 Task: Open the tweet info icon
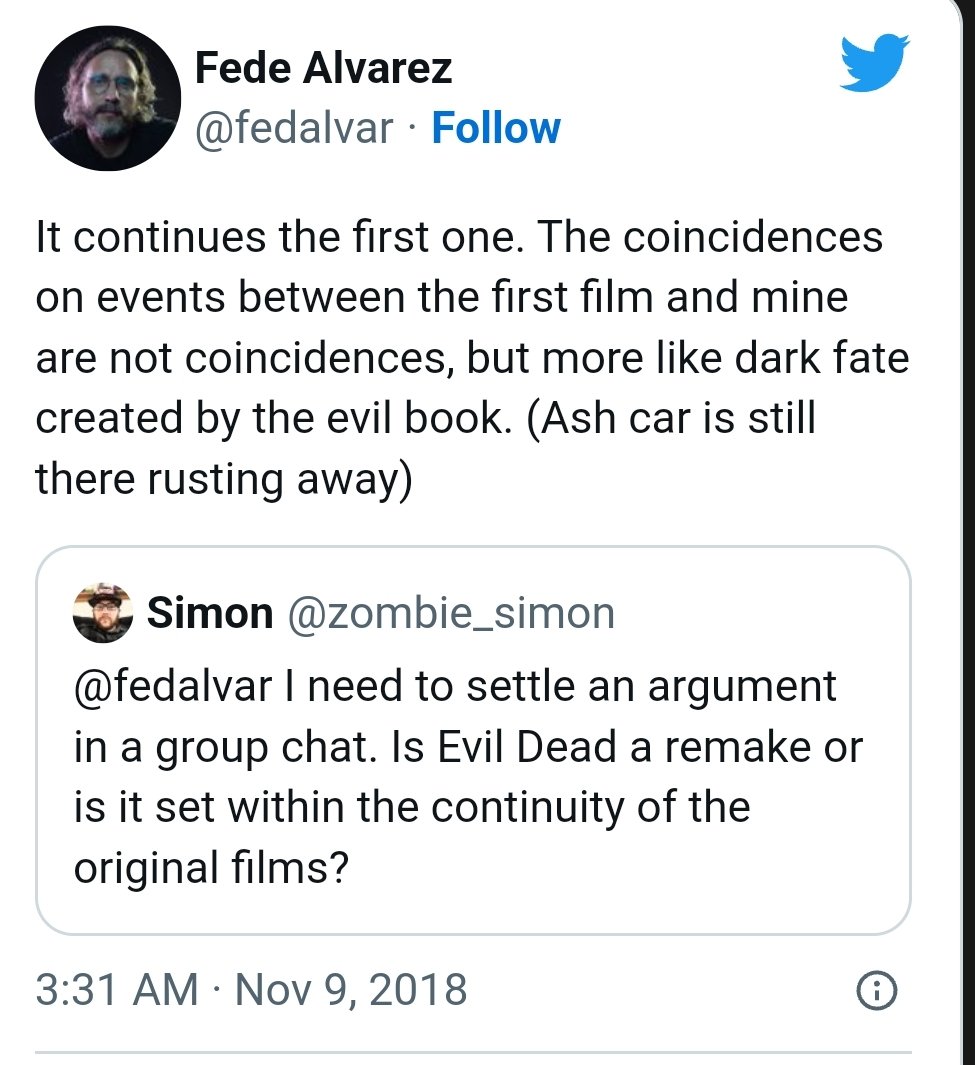(x=877, y=990)
